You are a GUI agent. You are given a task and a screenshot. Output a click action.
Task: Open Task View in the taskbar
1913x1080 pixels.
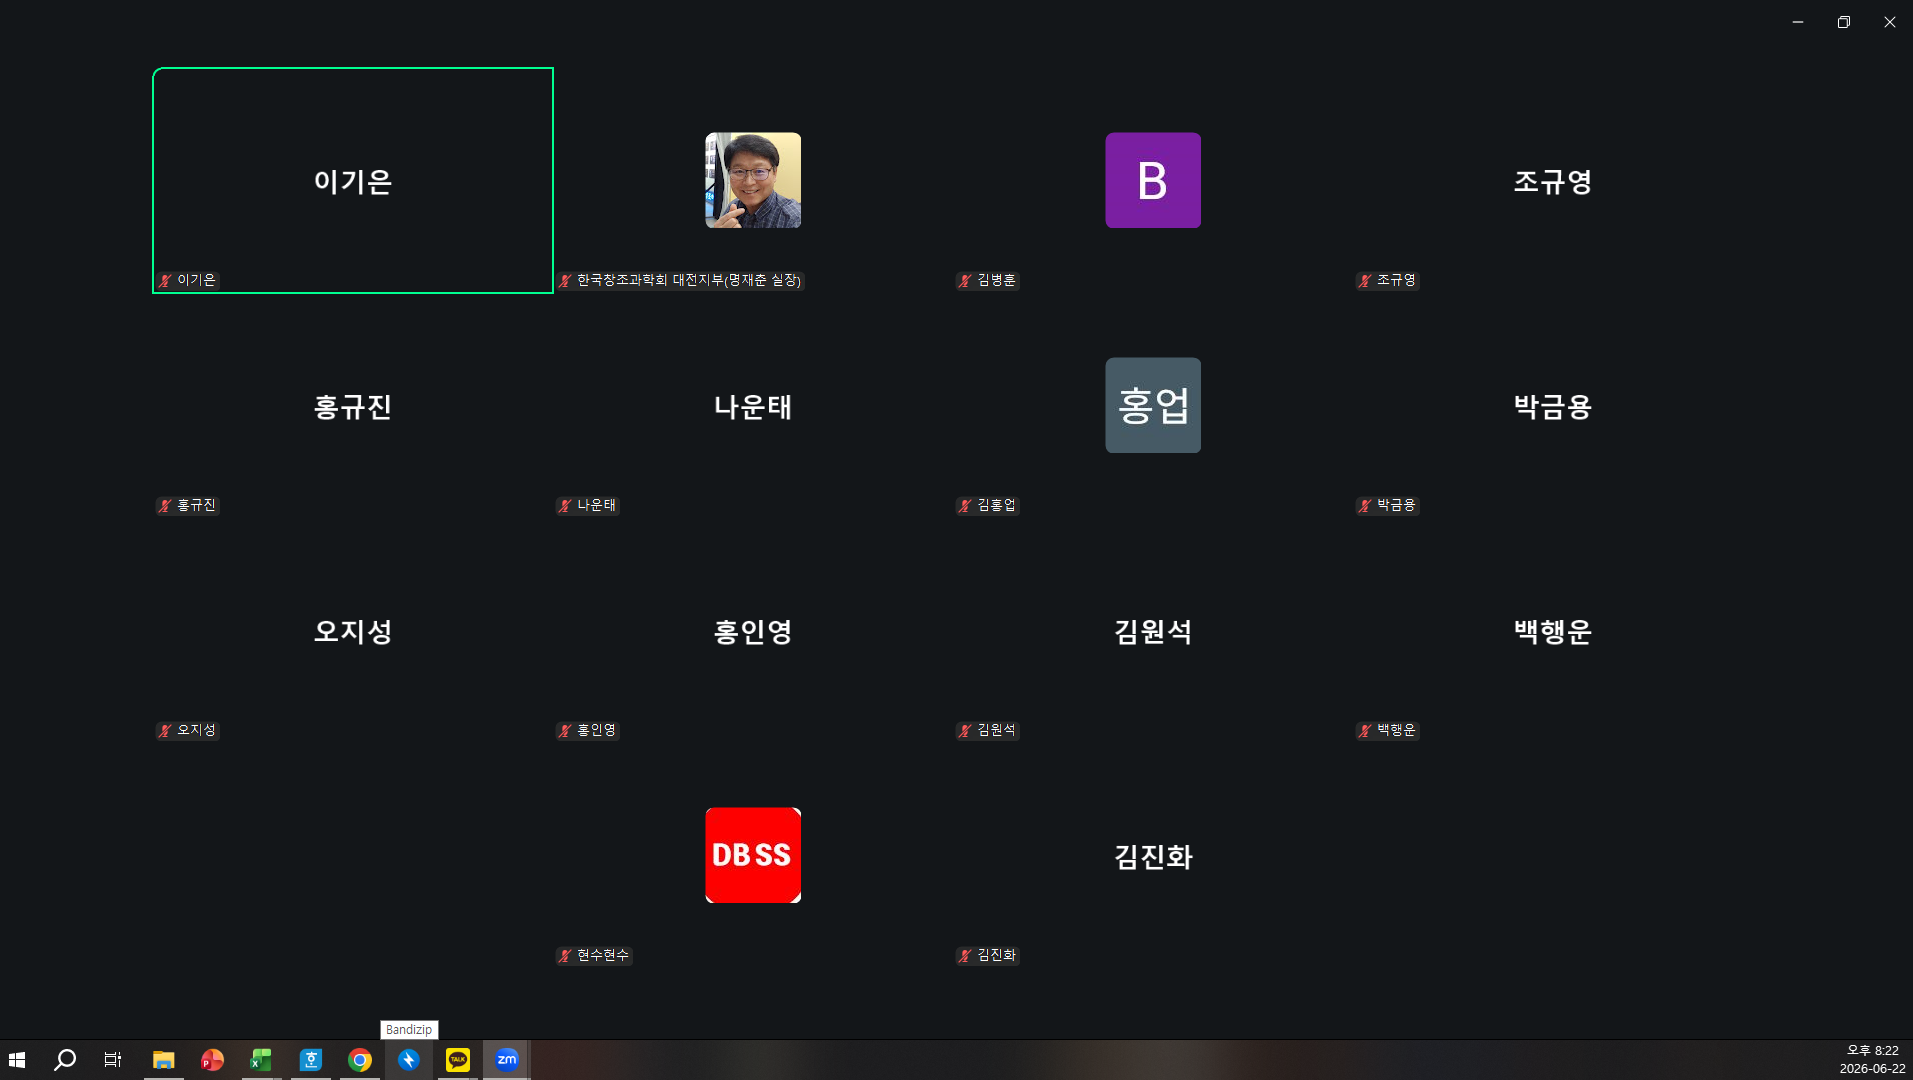113,1060
